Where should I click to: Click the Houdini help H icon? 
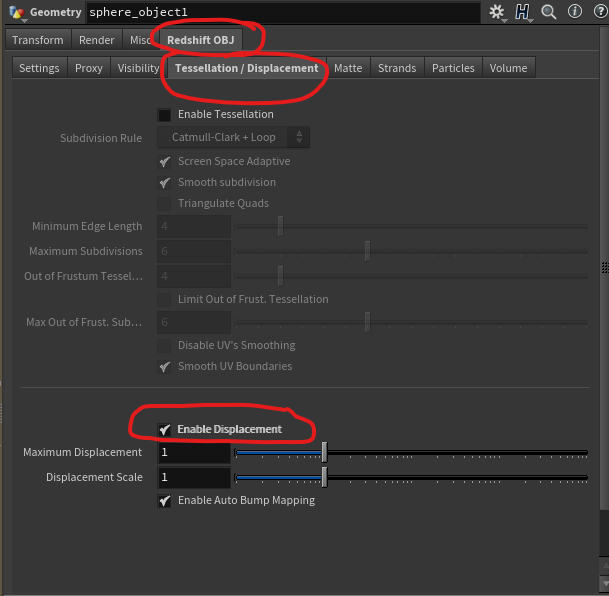(523, 12)
